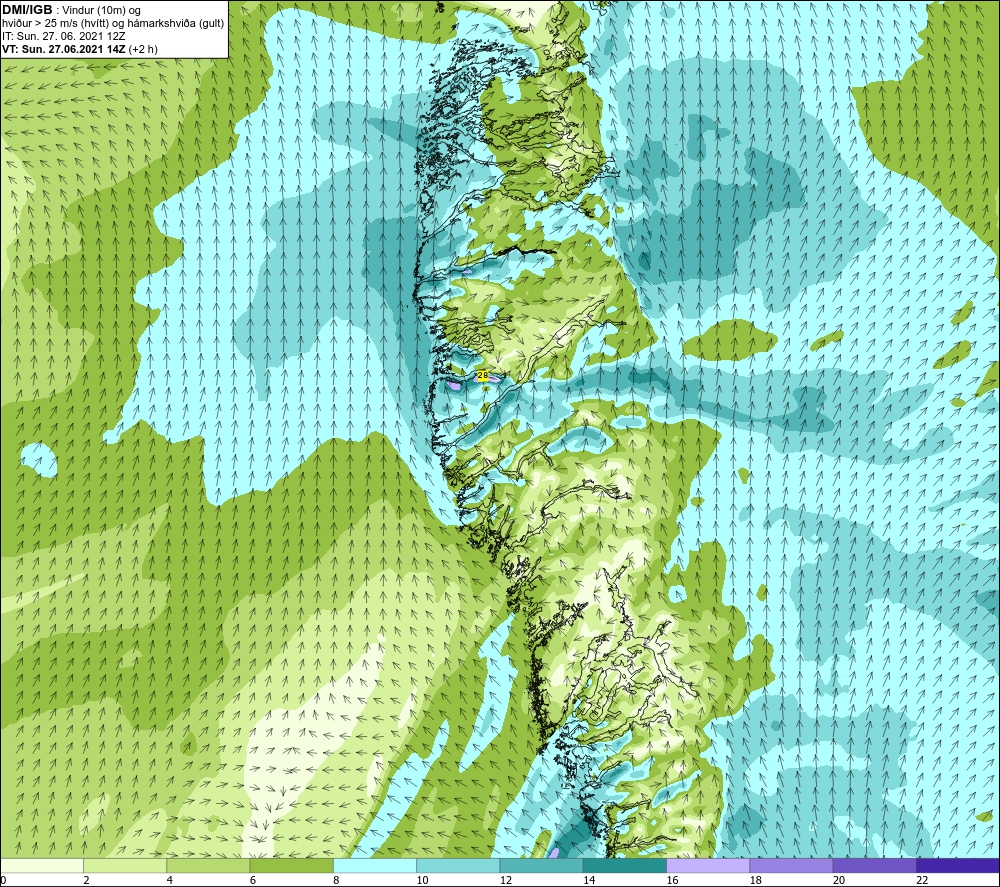The width and height of the screenshot is (1000, 887).
Task: Select the 8–10 m/s pale cyan swatch
Action: tap(375, 865)
